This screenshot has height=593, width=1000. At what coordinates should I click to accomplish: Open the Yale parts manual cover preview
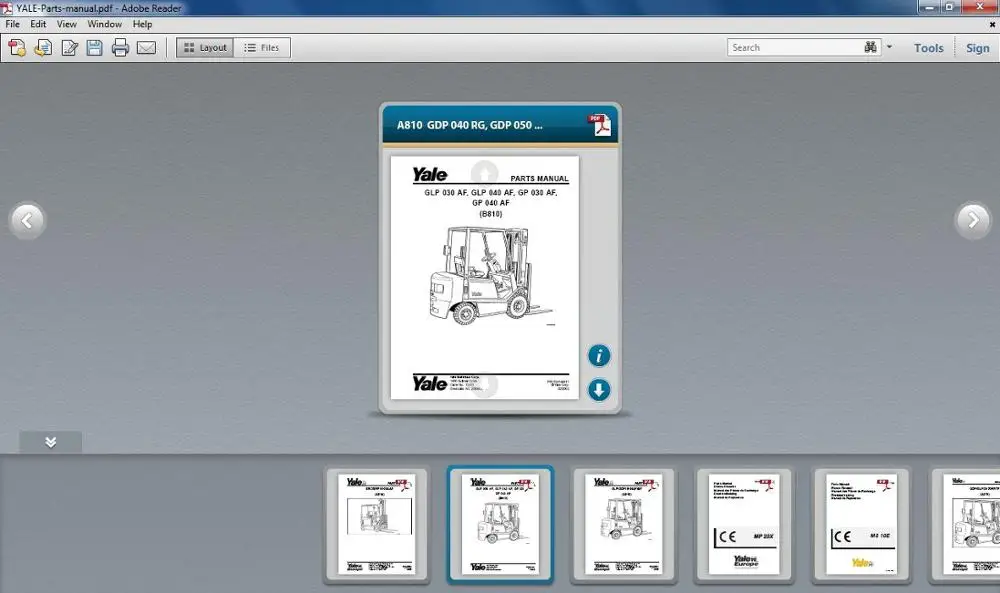(x=485, y=277)
